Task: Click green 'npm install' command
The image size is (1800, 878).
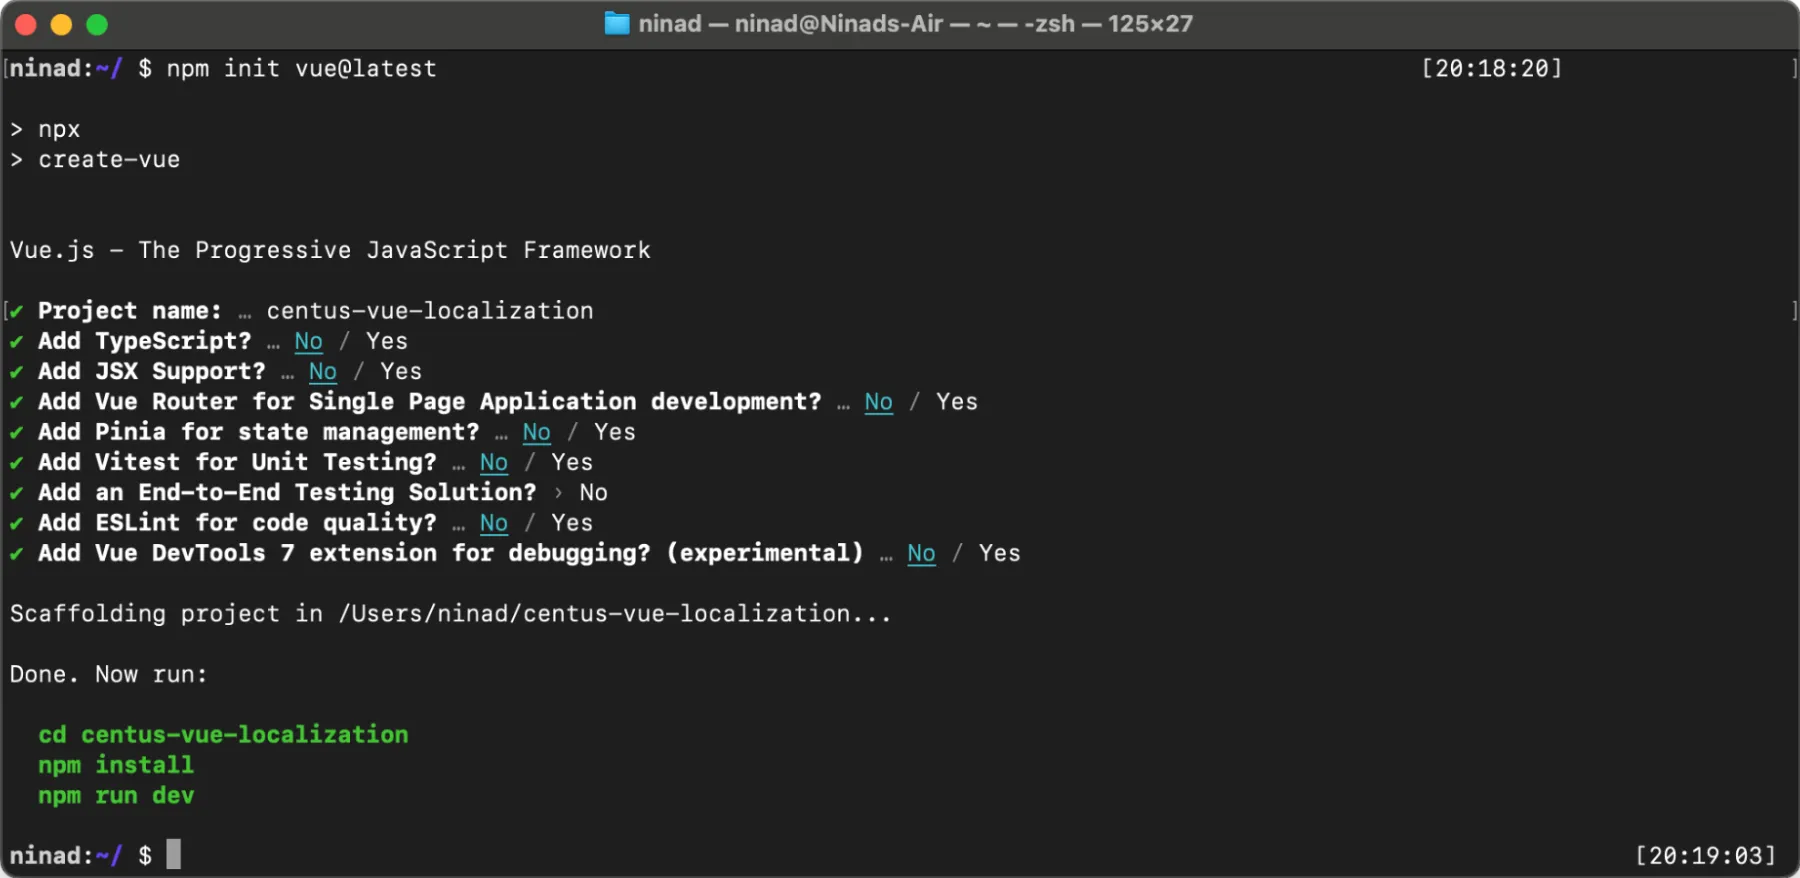Action: (x=116, y=765)
